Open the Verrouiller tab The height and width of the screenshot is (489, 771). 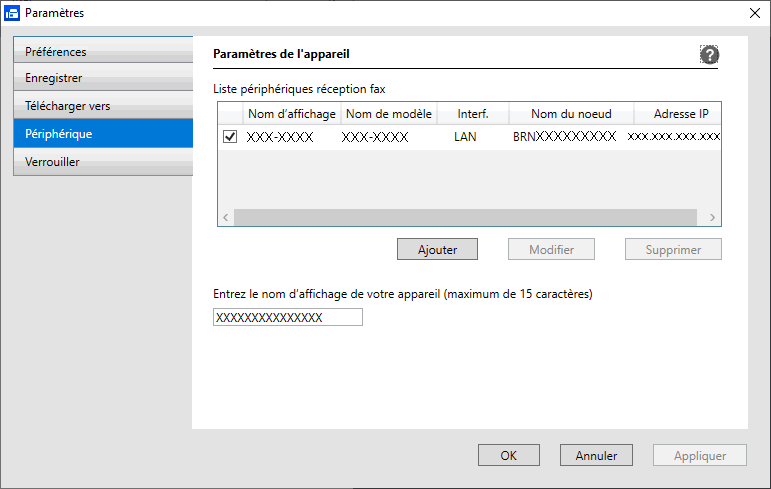pyautogui.click(x=103, y=162)
